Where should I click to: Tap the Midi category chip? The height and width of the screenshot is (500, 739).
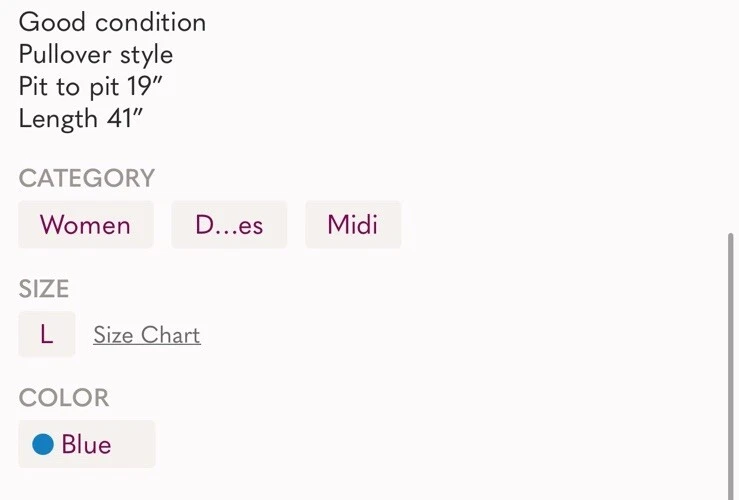pyautogui.click(x=352, y=225)
